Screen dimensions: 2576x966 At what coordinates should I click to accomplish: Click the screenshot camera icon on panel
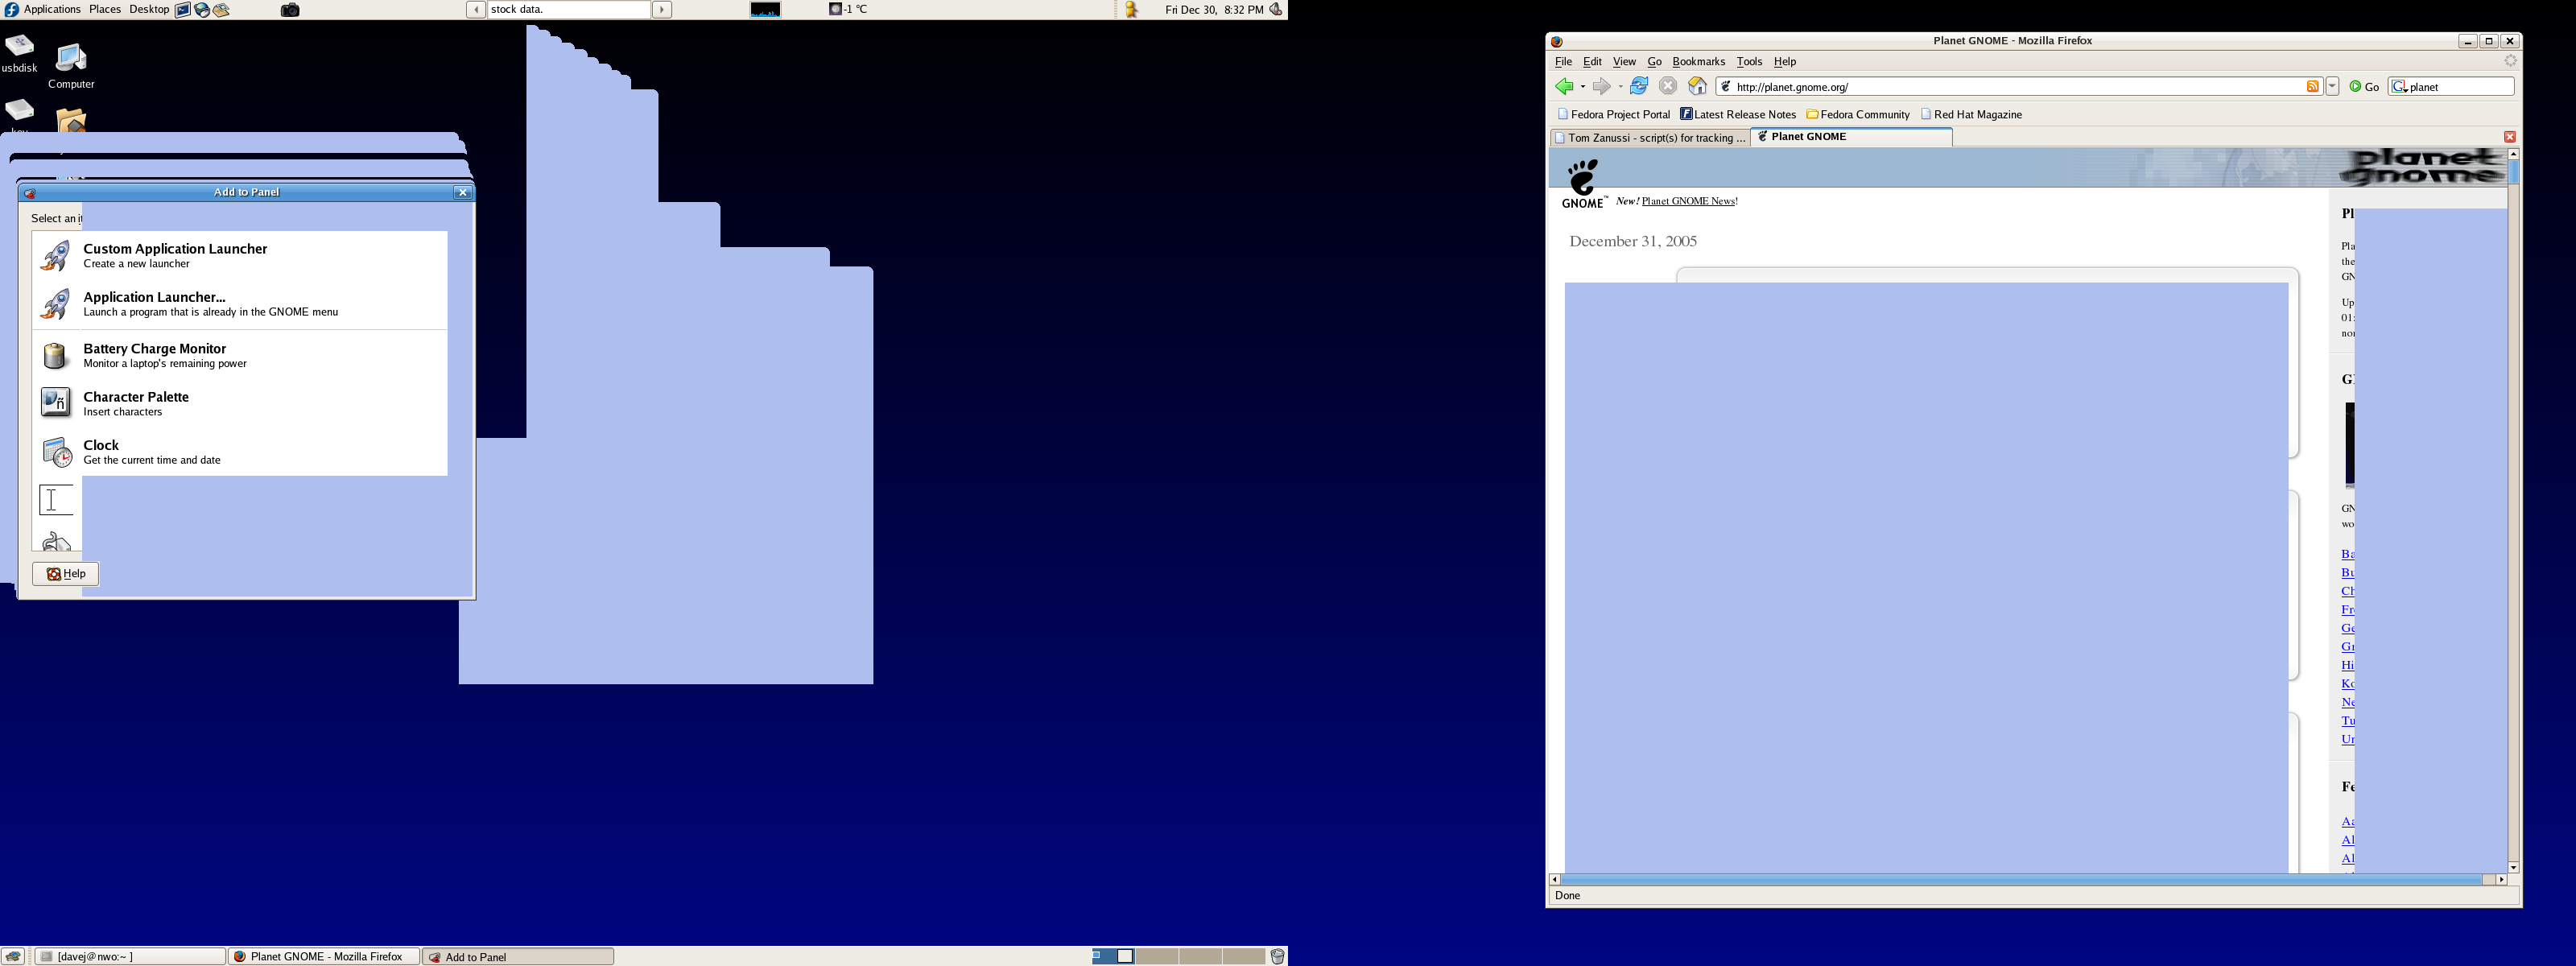point(289,10)
